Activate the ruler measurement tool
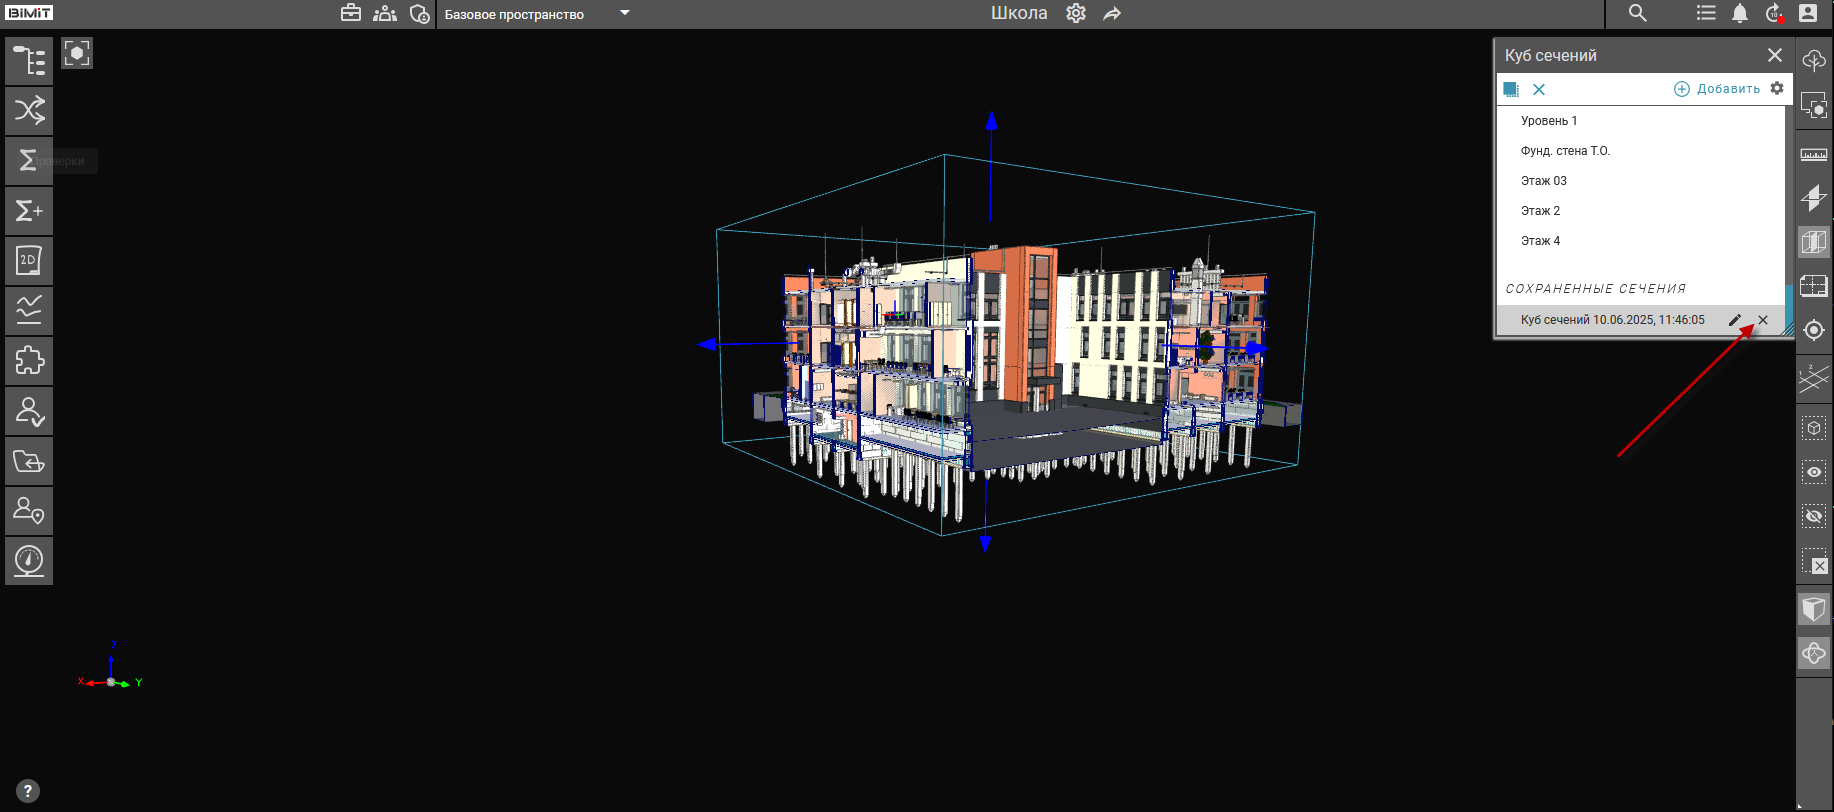The height and width of the screenshot is (812, 1834). pyautogui.click(x=1813, y=155)
